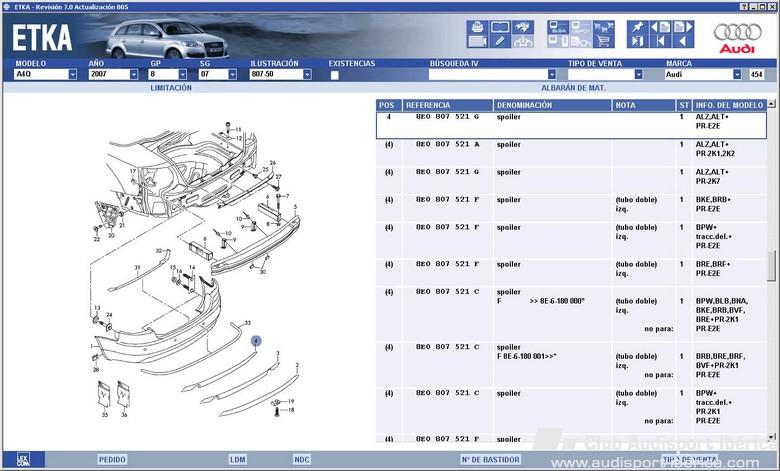Screen dimensions: 780x471
Task: Click the screen/display view icon
Action: (x=499, y=27)
